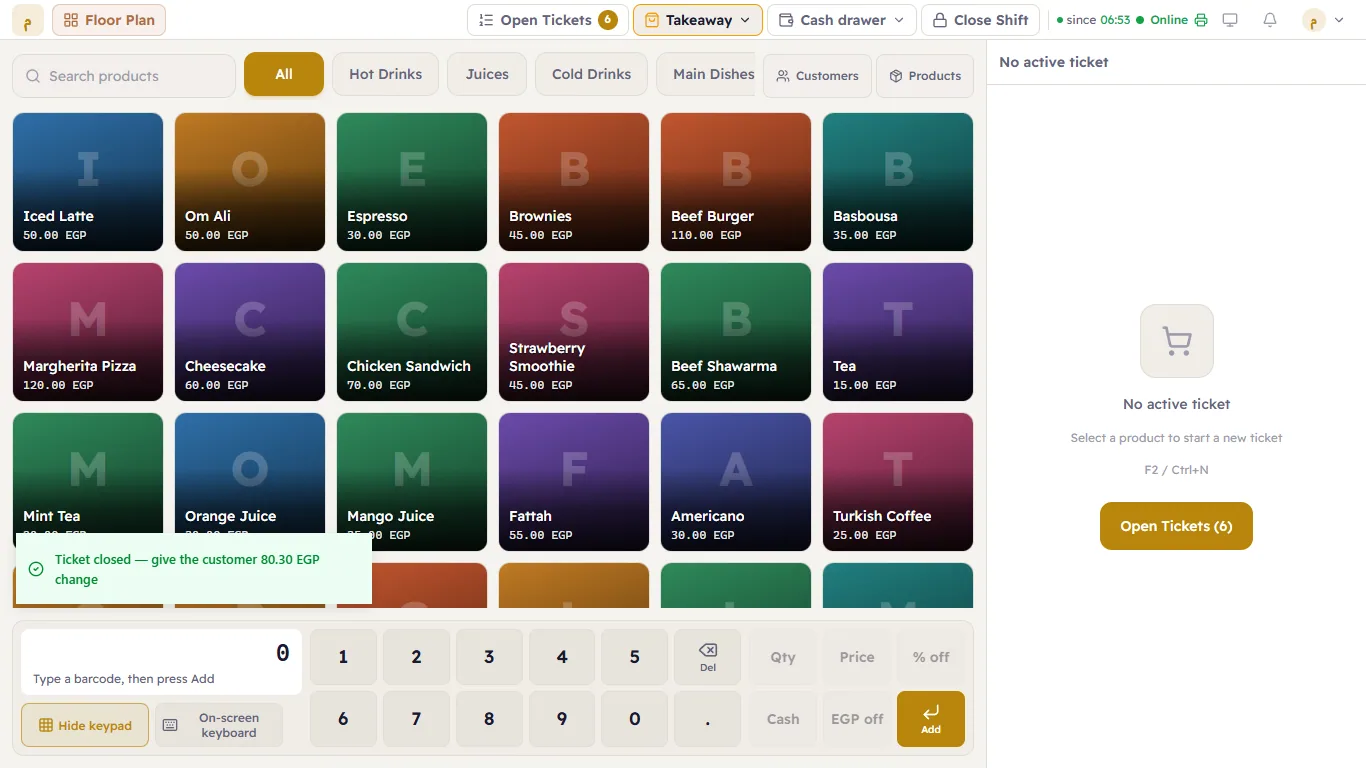Click the printer status icon

coord(1201,20)
